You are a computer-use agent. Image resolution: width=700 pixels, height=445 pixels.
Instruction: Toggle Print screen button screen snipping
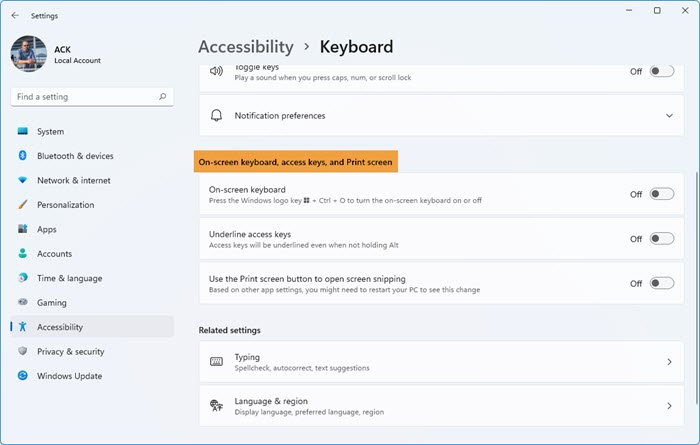[x=661, y=283]
